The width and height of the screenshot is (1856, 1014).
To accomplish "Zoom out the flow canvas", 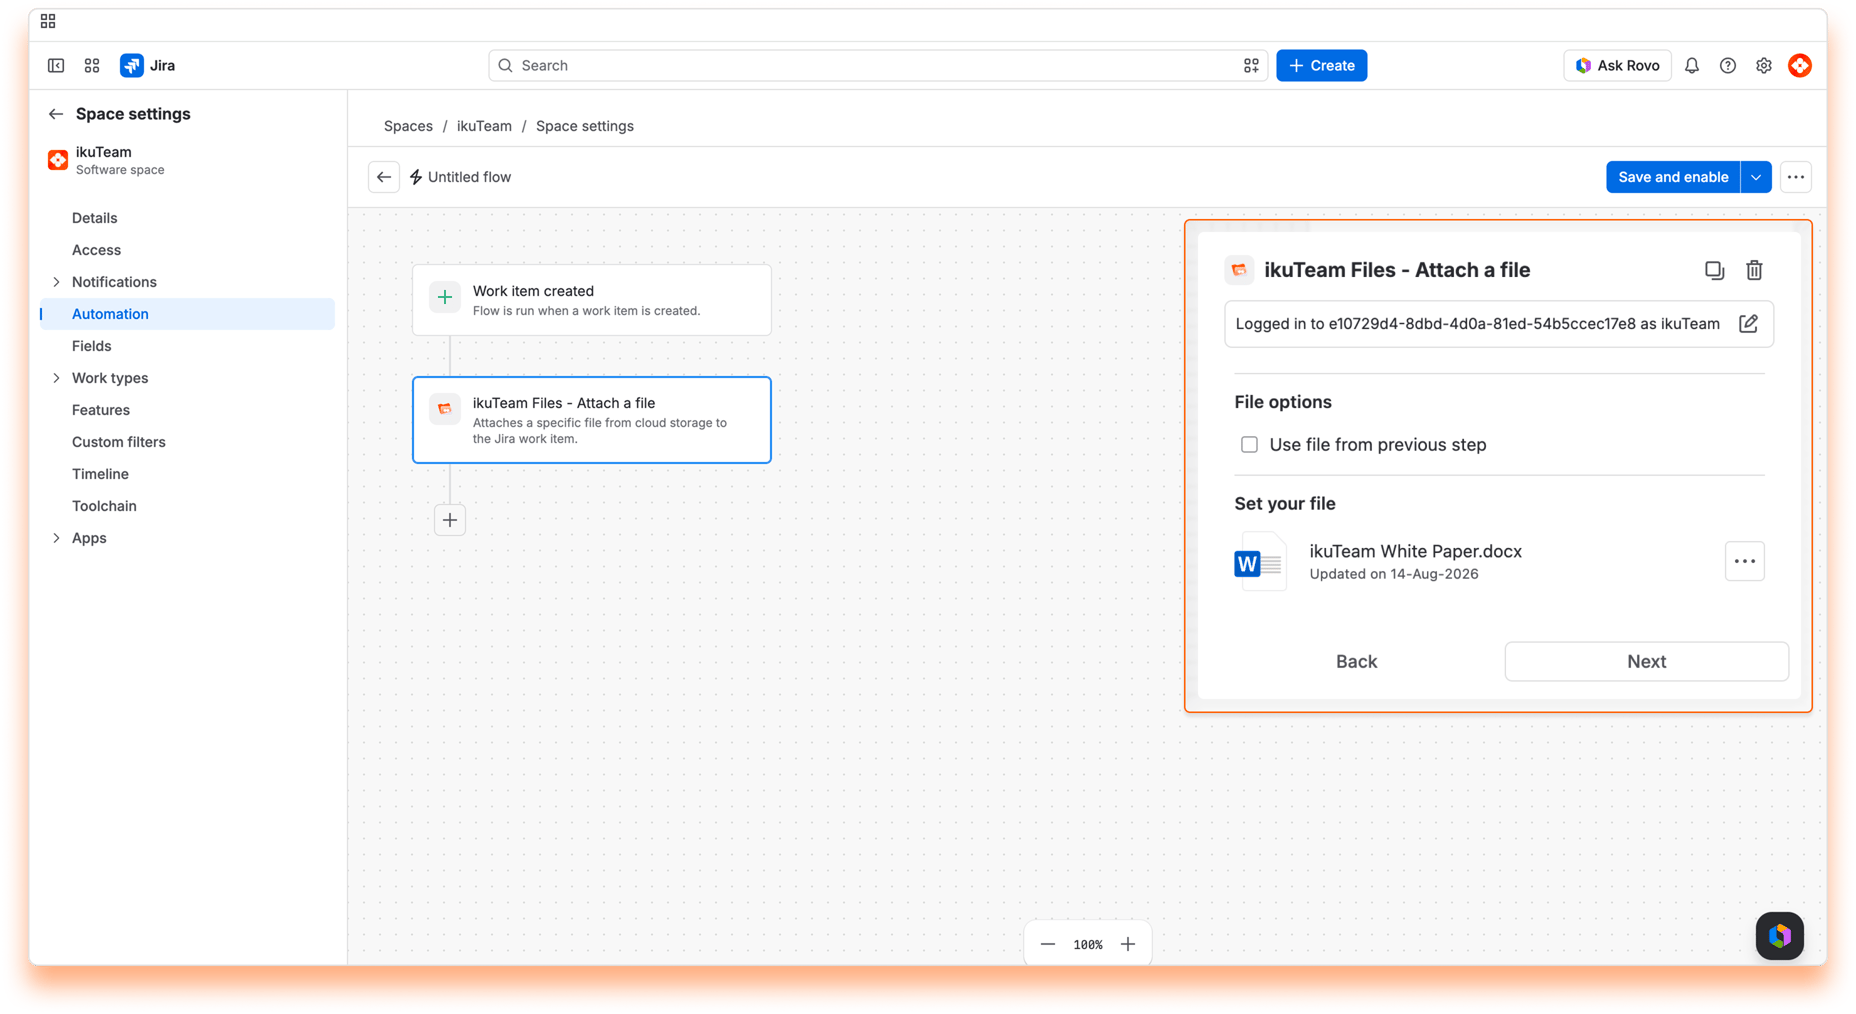I will pyautogui.click(x=1048, y=944).
